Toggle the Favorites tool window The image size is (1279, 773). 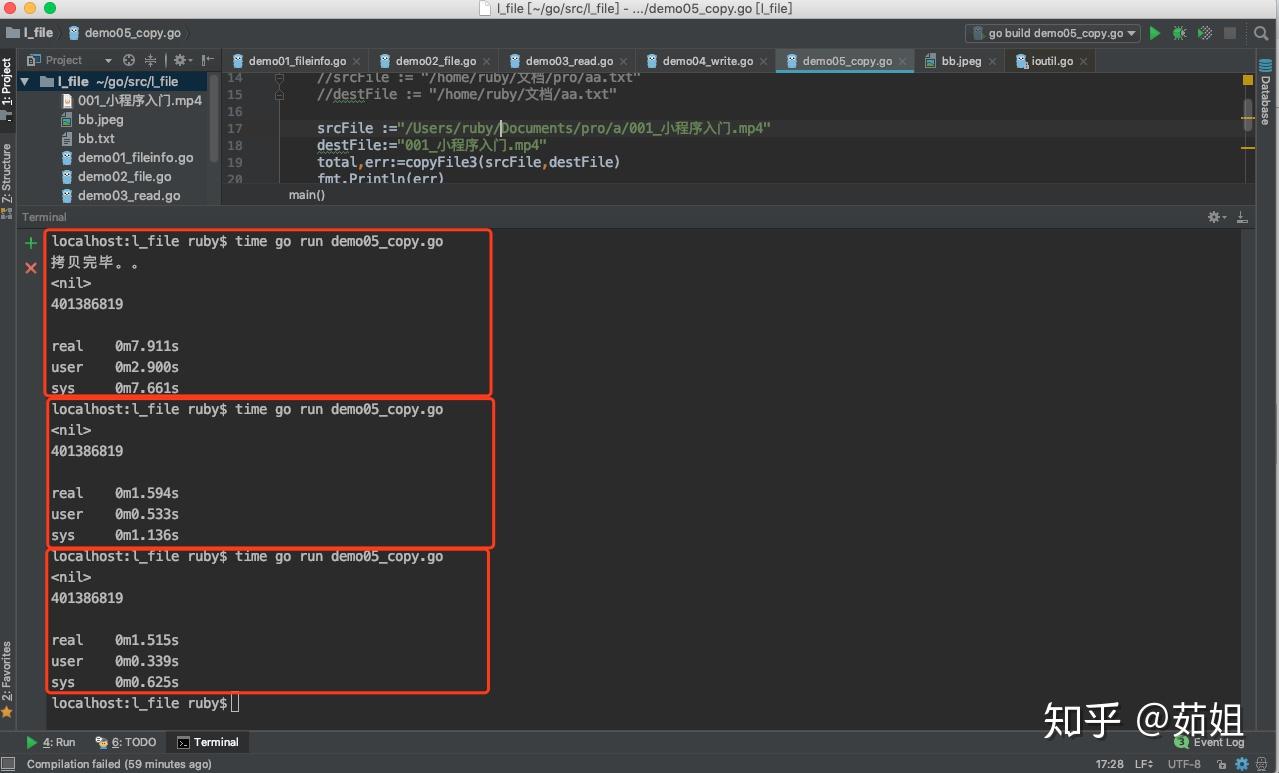tap(7, 672)
